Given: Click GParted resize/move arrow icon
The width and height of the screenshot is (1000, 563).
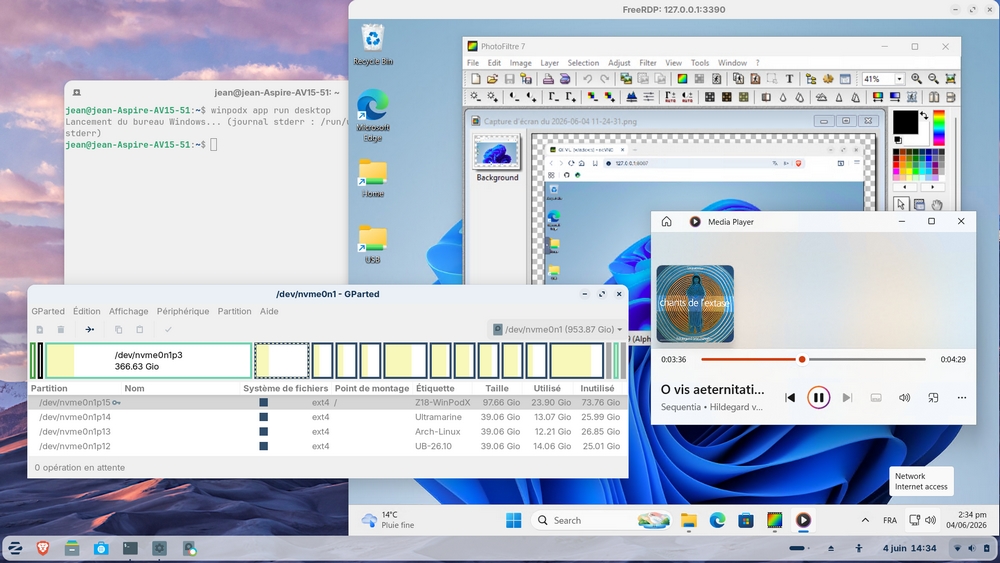Looking at the screenshot, I should click(89, 330).
